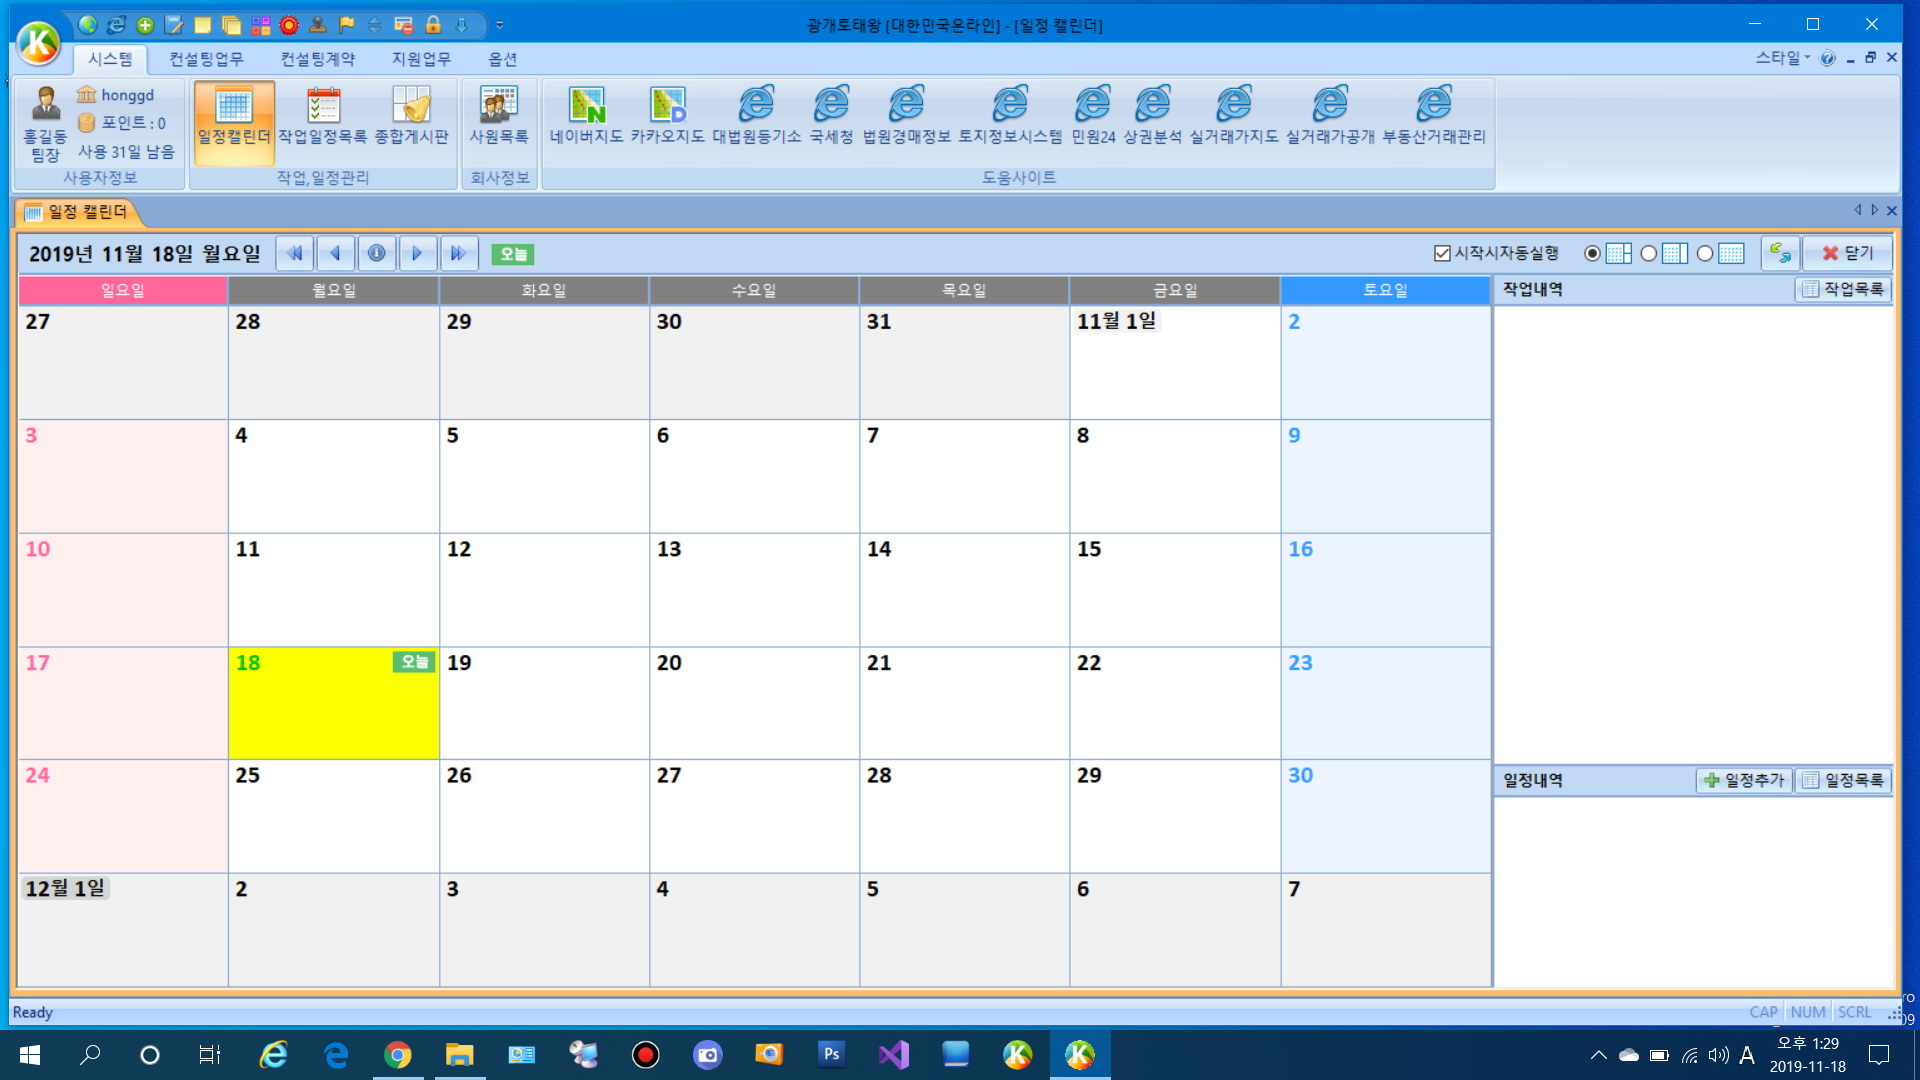The height and width of the screenshot is (1080, 1920).
Task: Launch 카카오지도 map shortcut
Action: coord(667,117)
